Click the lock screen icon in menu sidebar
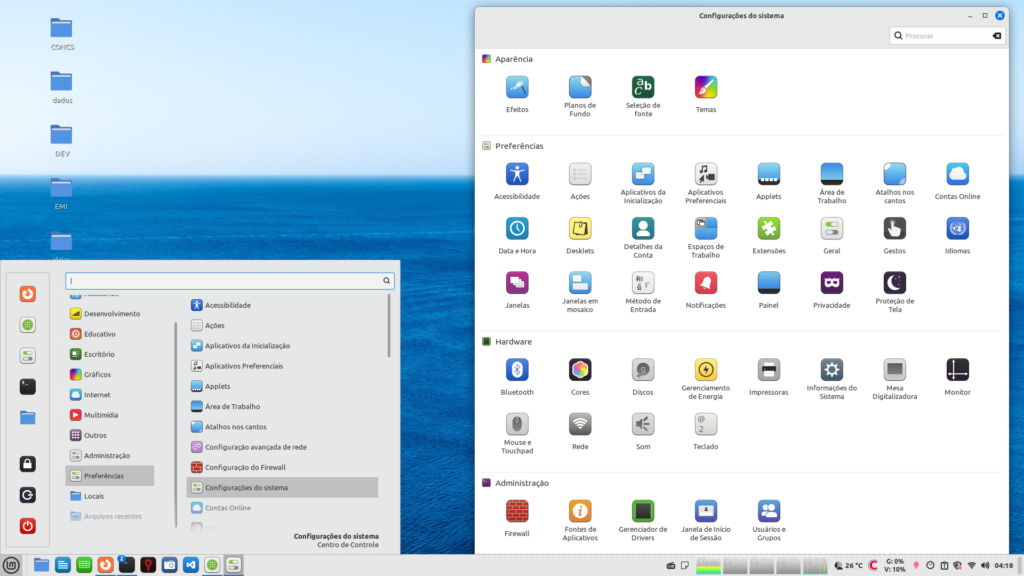The height and width of the screenshot is (576, 1024). (28, 464)
